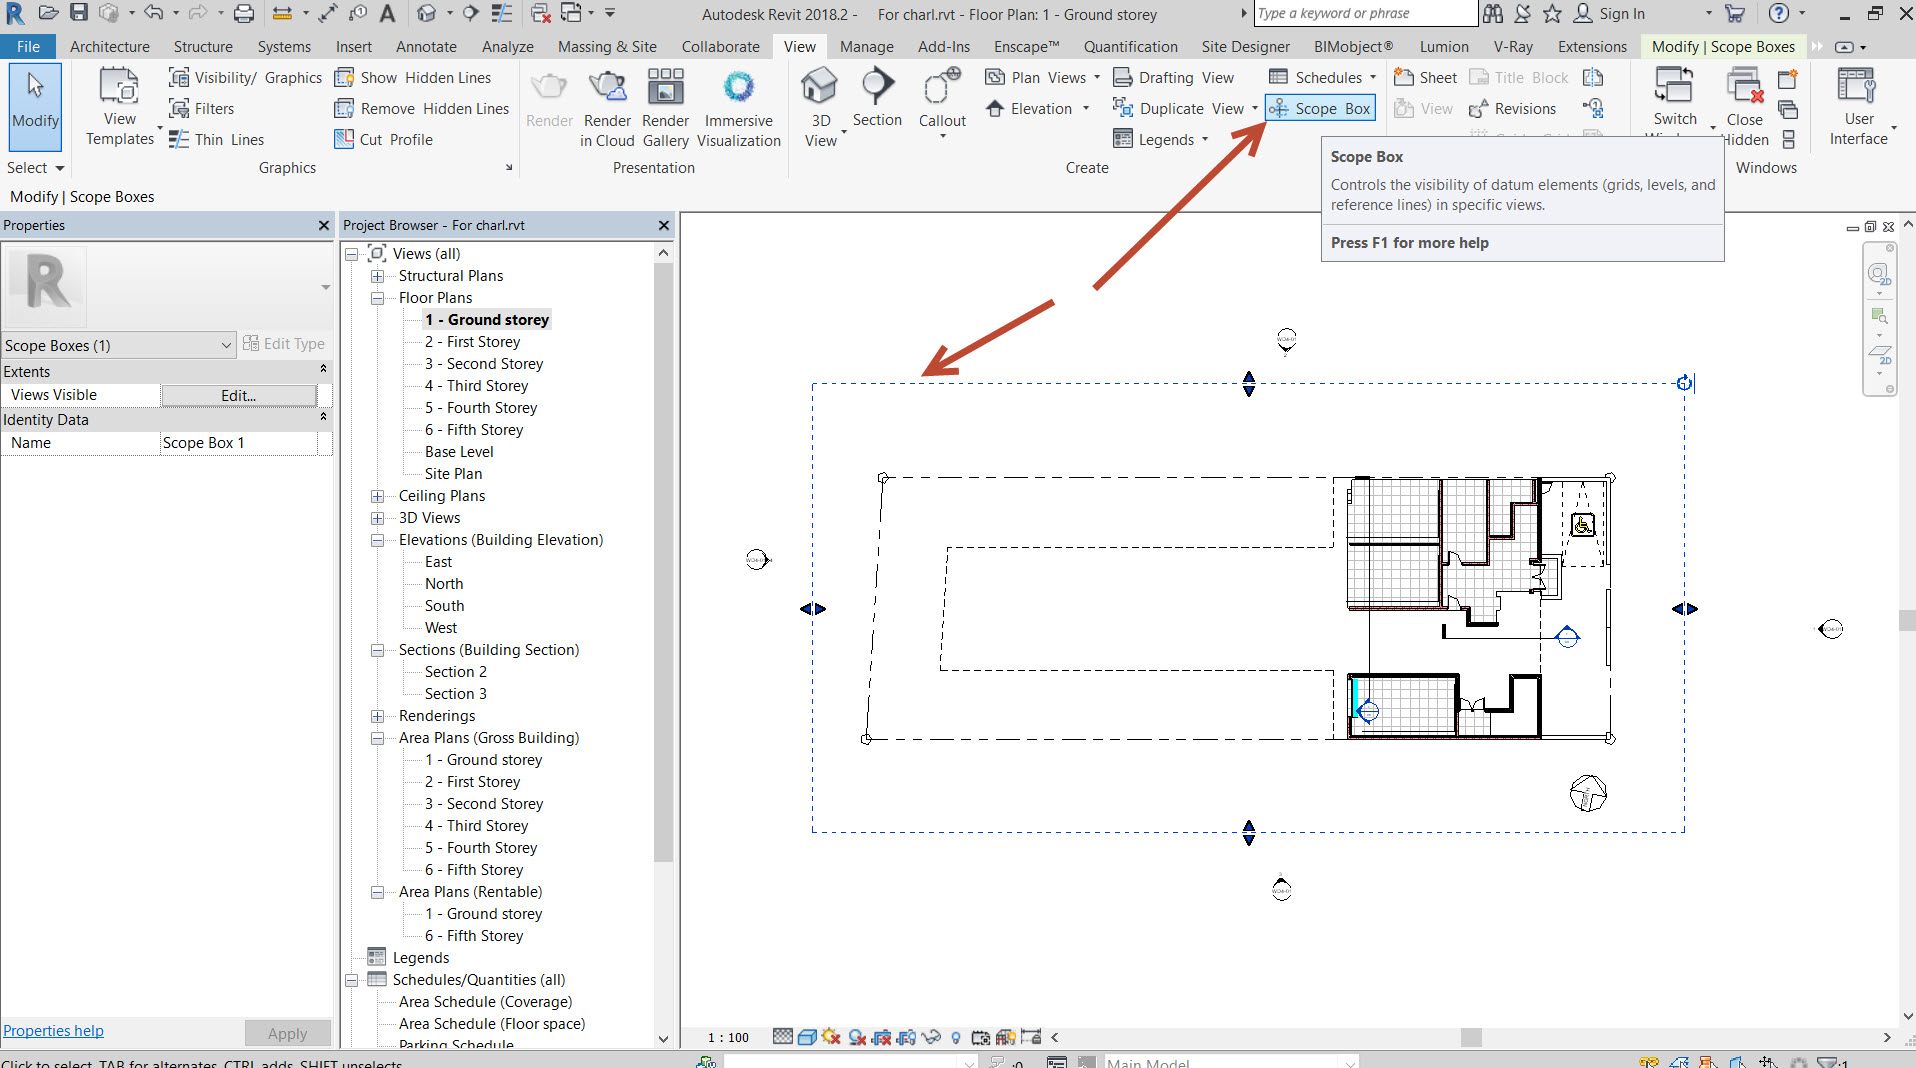Image resolution: width=1916 pixels, height=1068 pixels.
Task: Open User Interface options
Action: [1859, 108]
